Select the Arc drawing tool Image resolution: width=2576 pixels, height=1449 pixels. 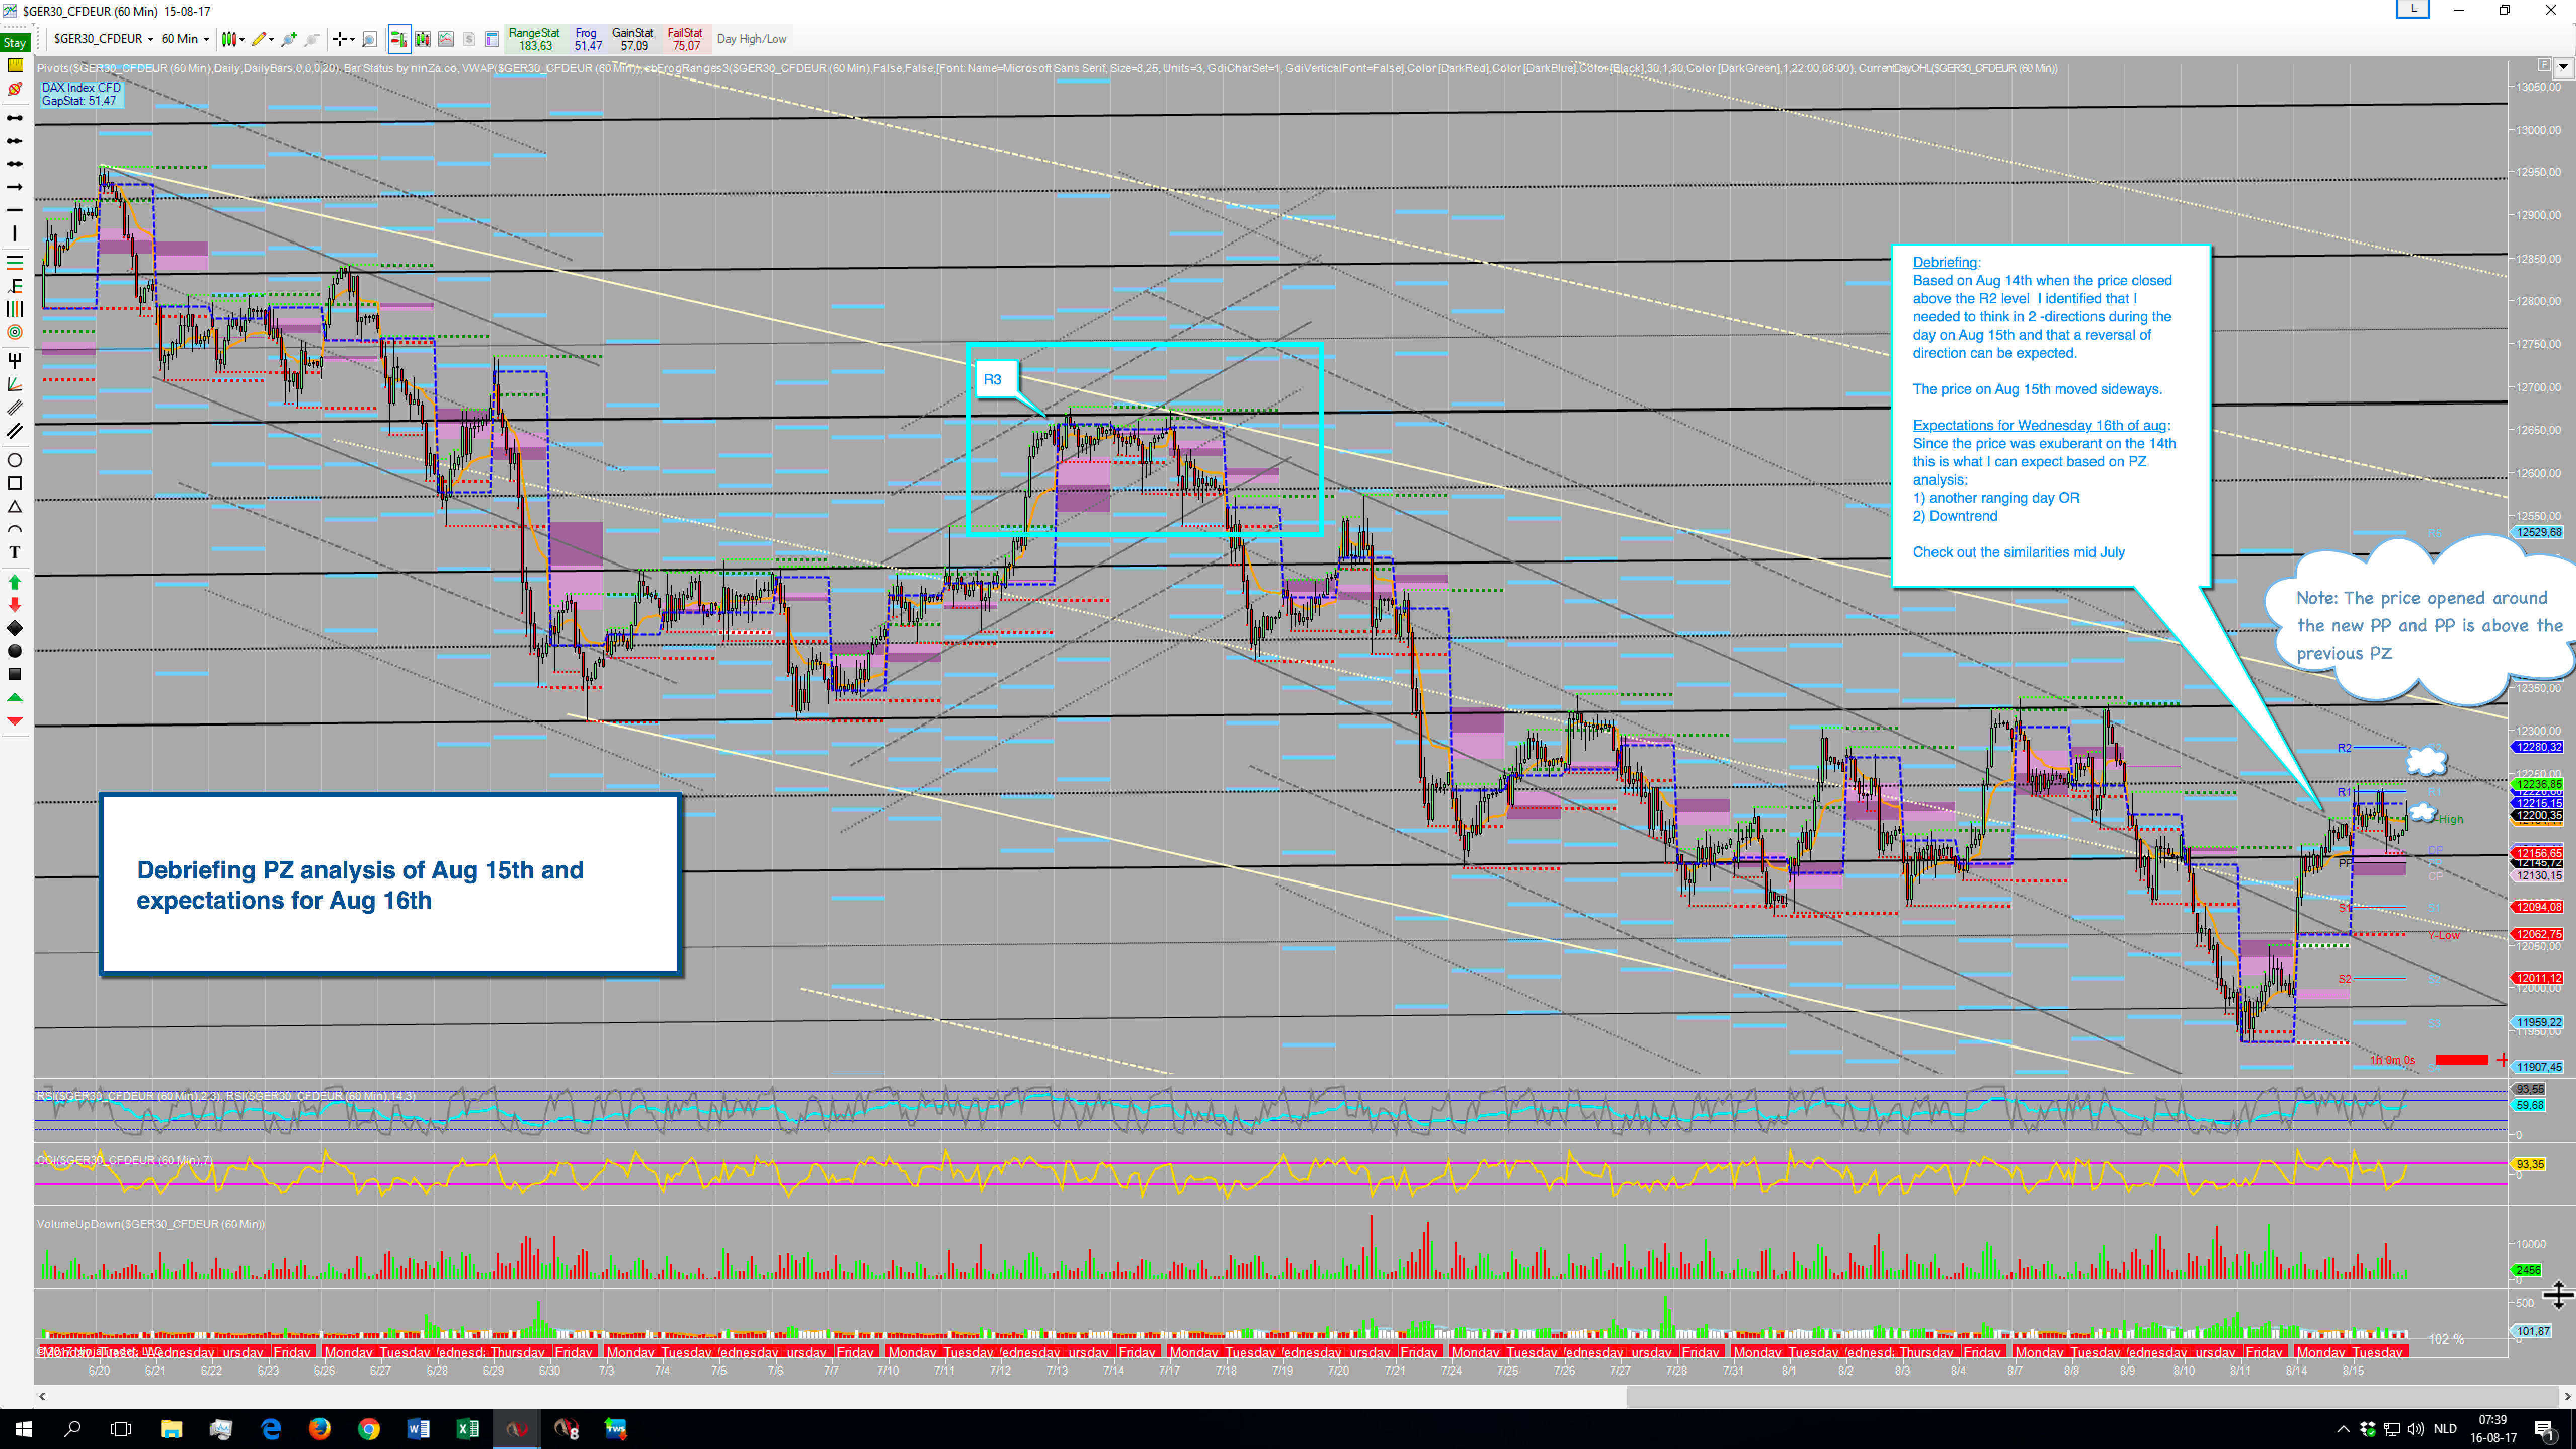pyautogui.click(x=15, y=530)
